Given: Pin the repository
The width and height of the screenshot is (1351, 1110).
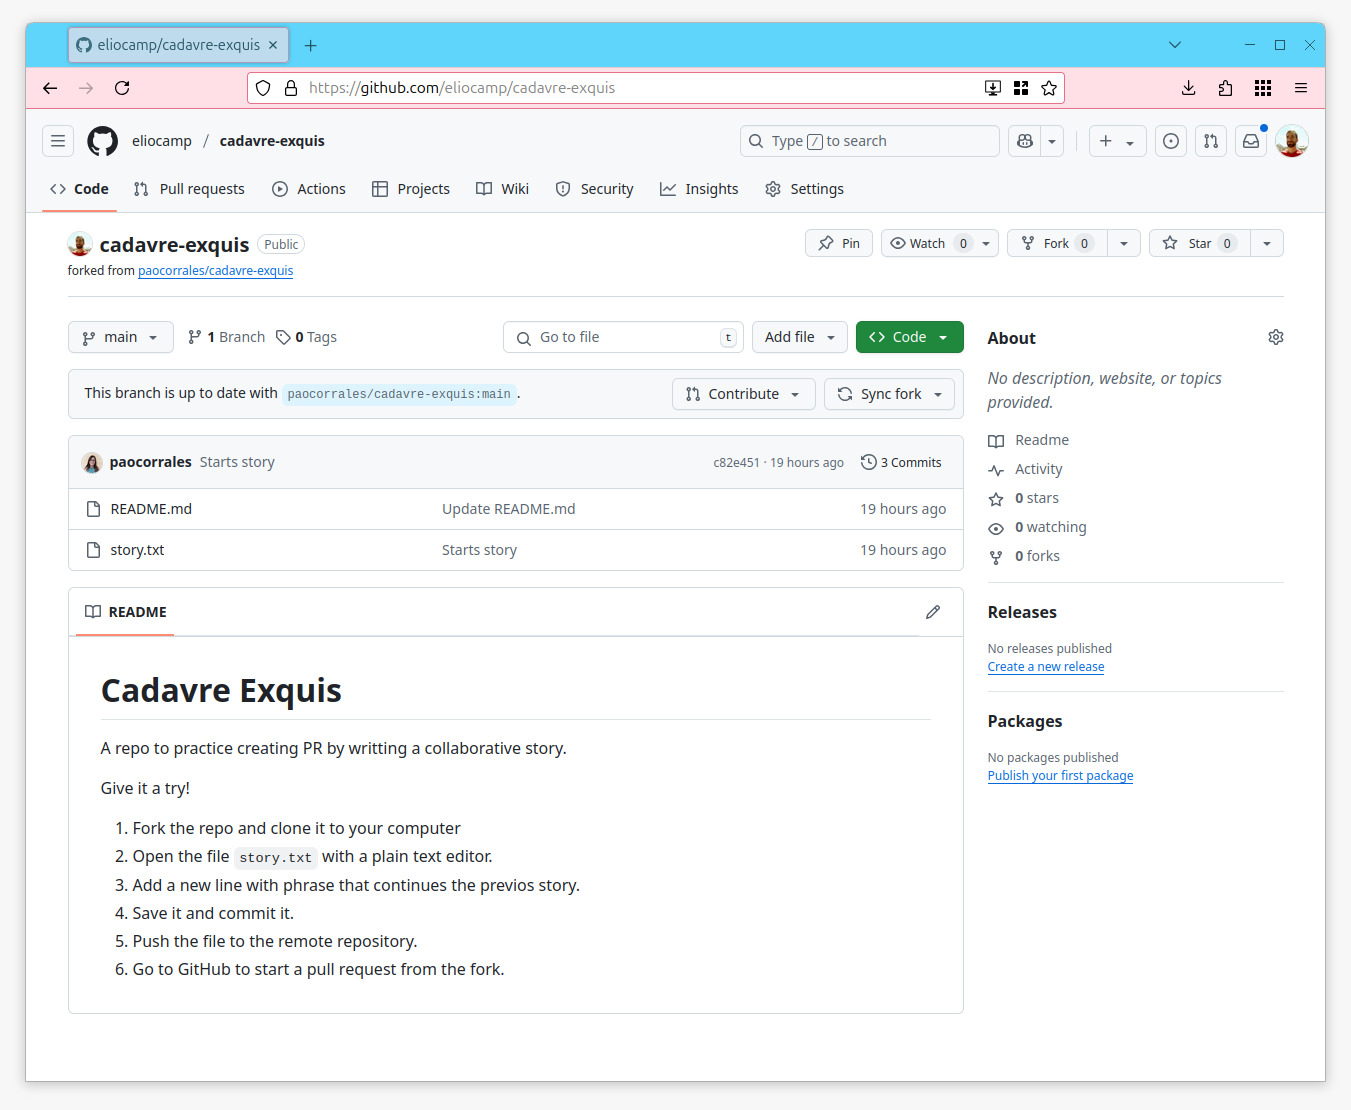Looking at the screenshot, I should [x=839, y=243].
